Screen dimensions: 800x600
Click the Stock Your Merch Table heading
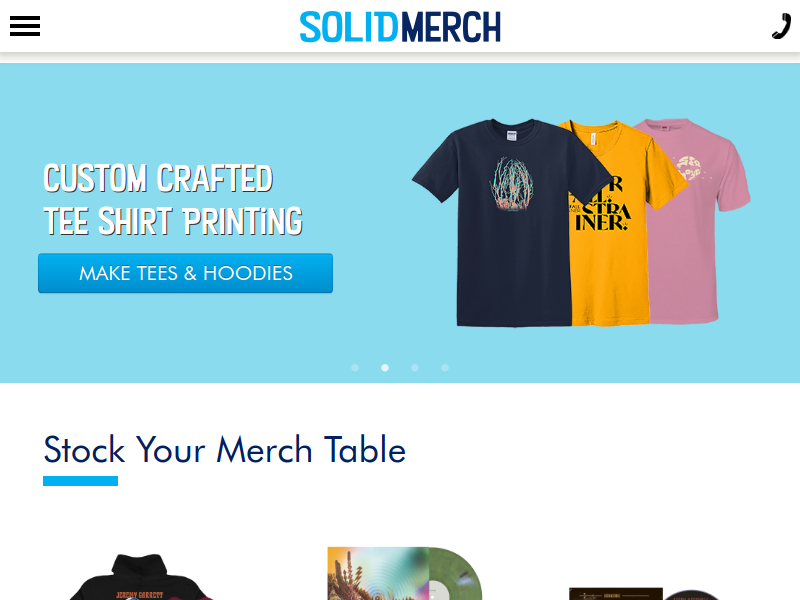coord(224,449)
